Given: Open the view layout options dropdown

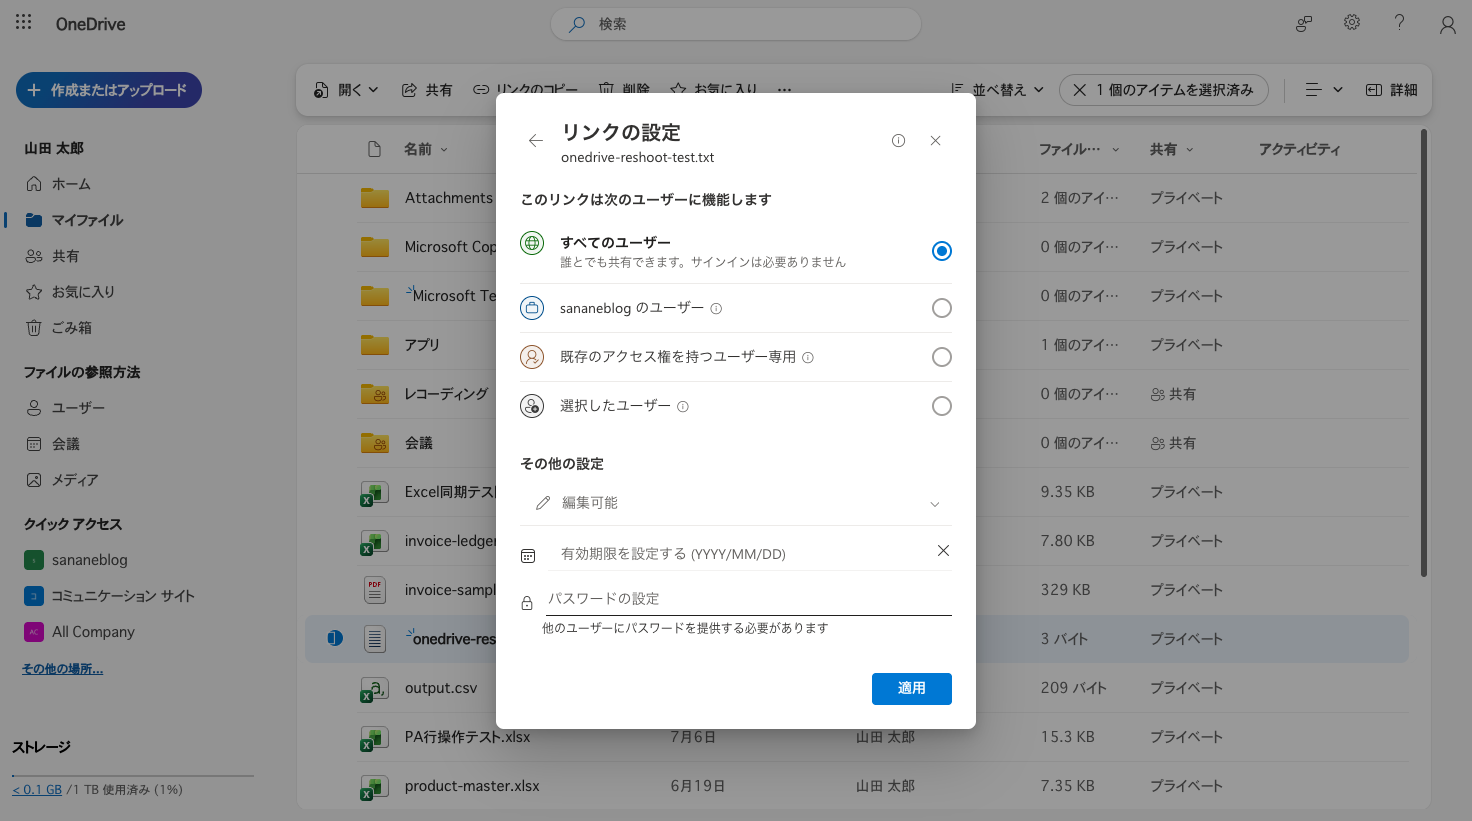Looking at the screenshot, I should click(1324, 90).
